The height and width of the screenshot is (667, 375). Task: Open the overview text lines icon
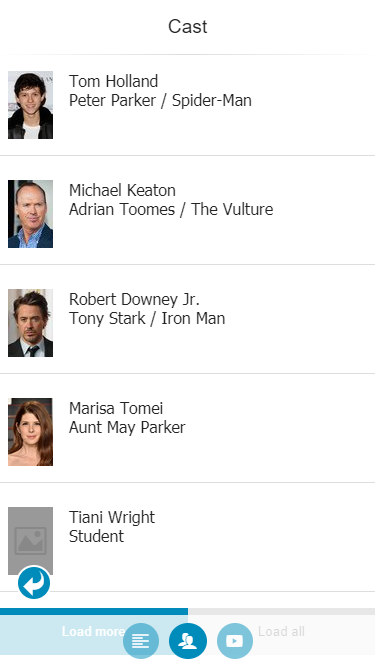(x=141, y=641)
